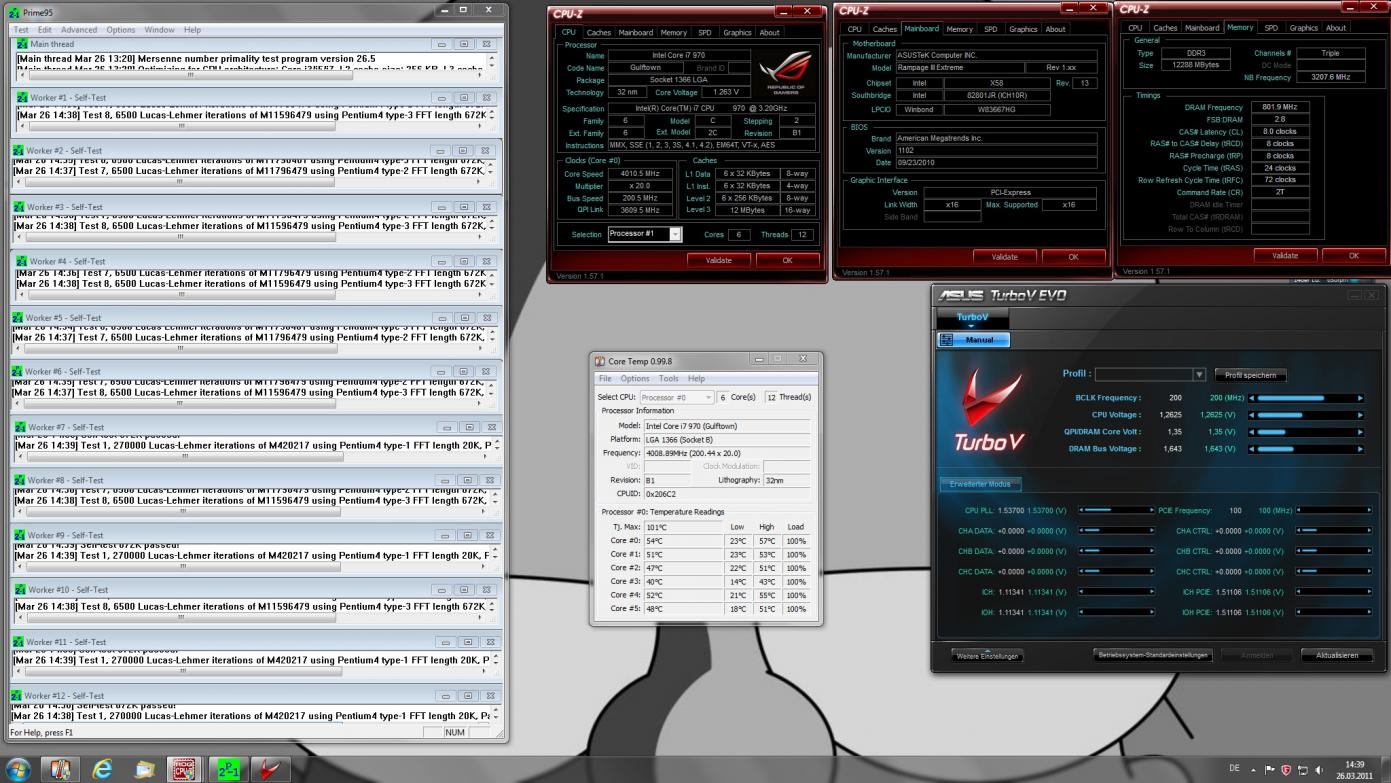Adjust the QPI/DRAM Core Volt slider
The width and height of the screenshot is (1391, 783).
[1305, 432]
